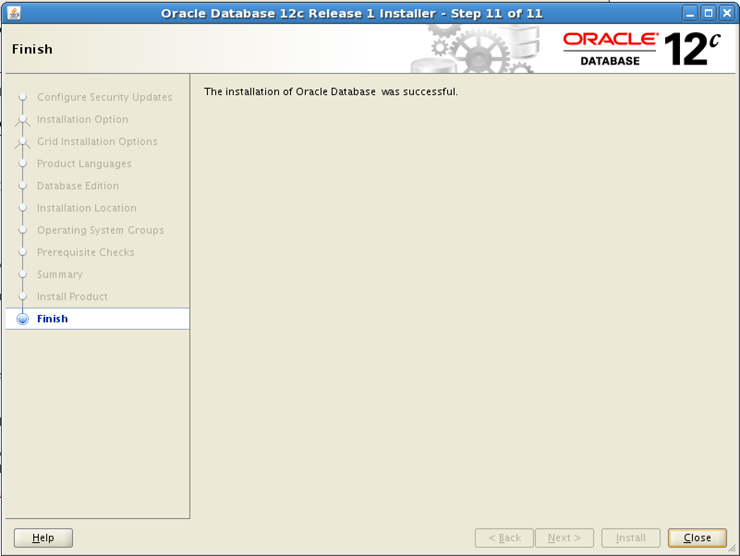Click the installation successful message text
This screenshot has height=556, width=740.
(331, 92)
